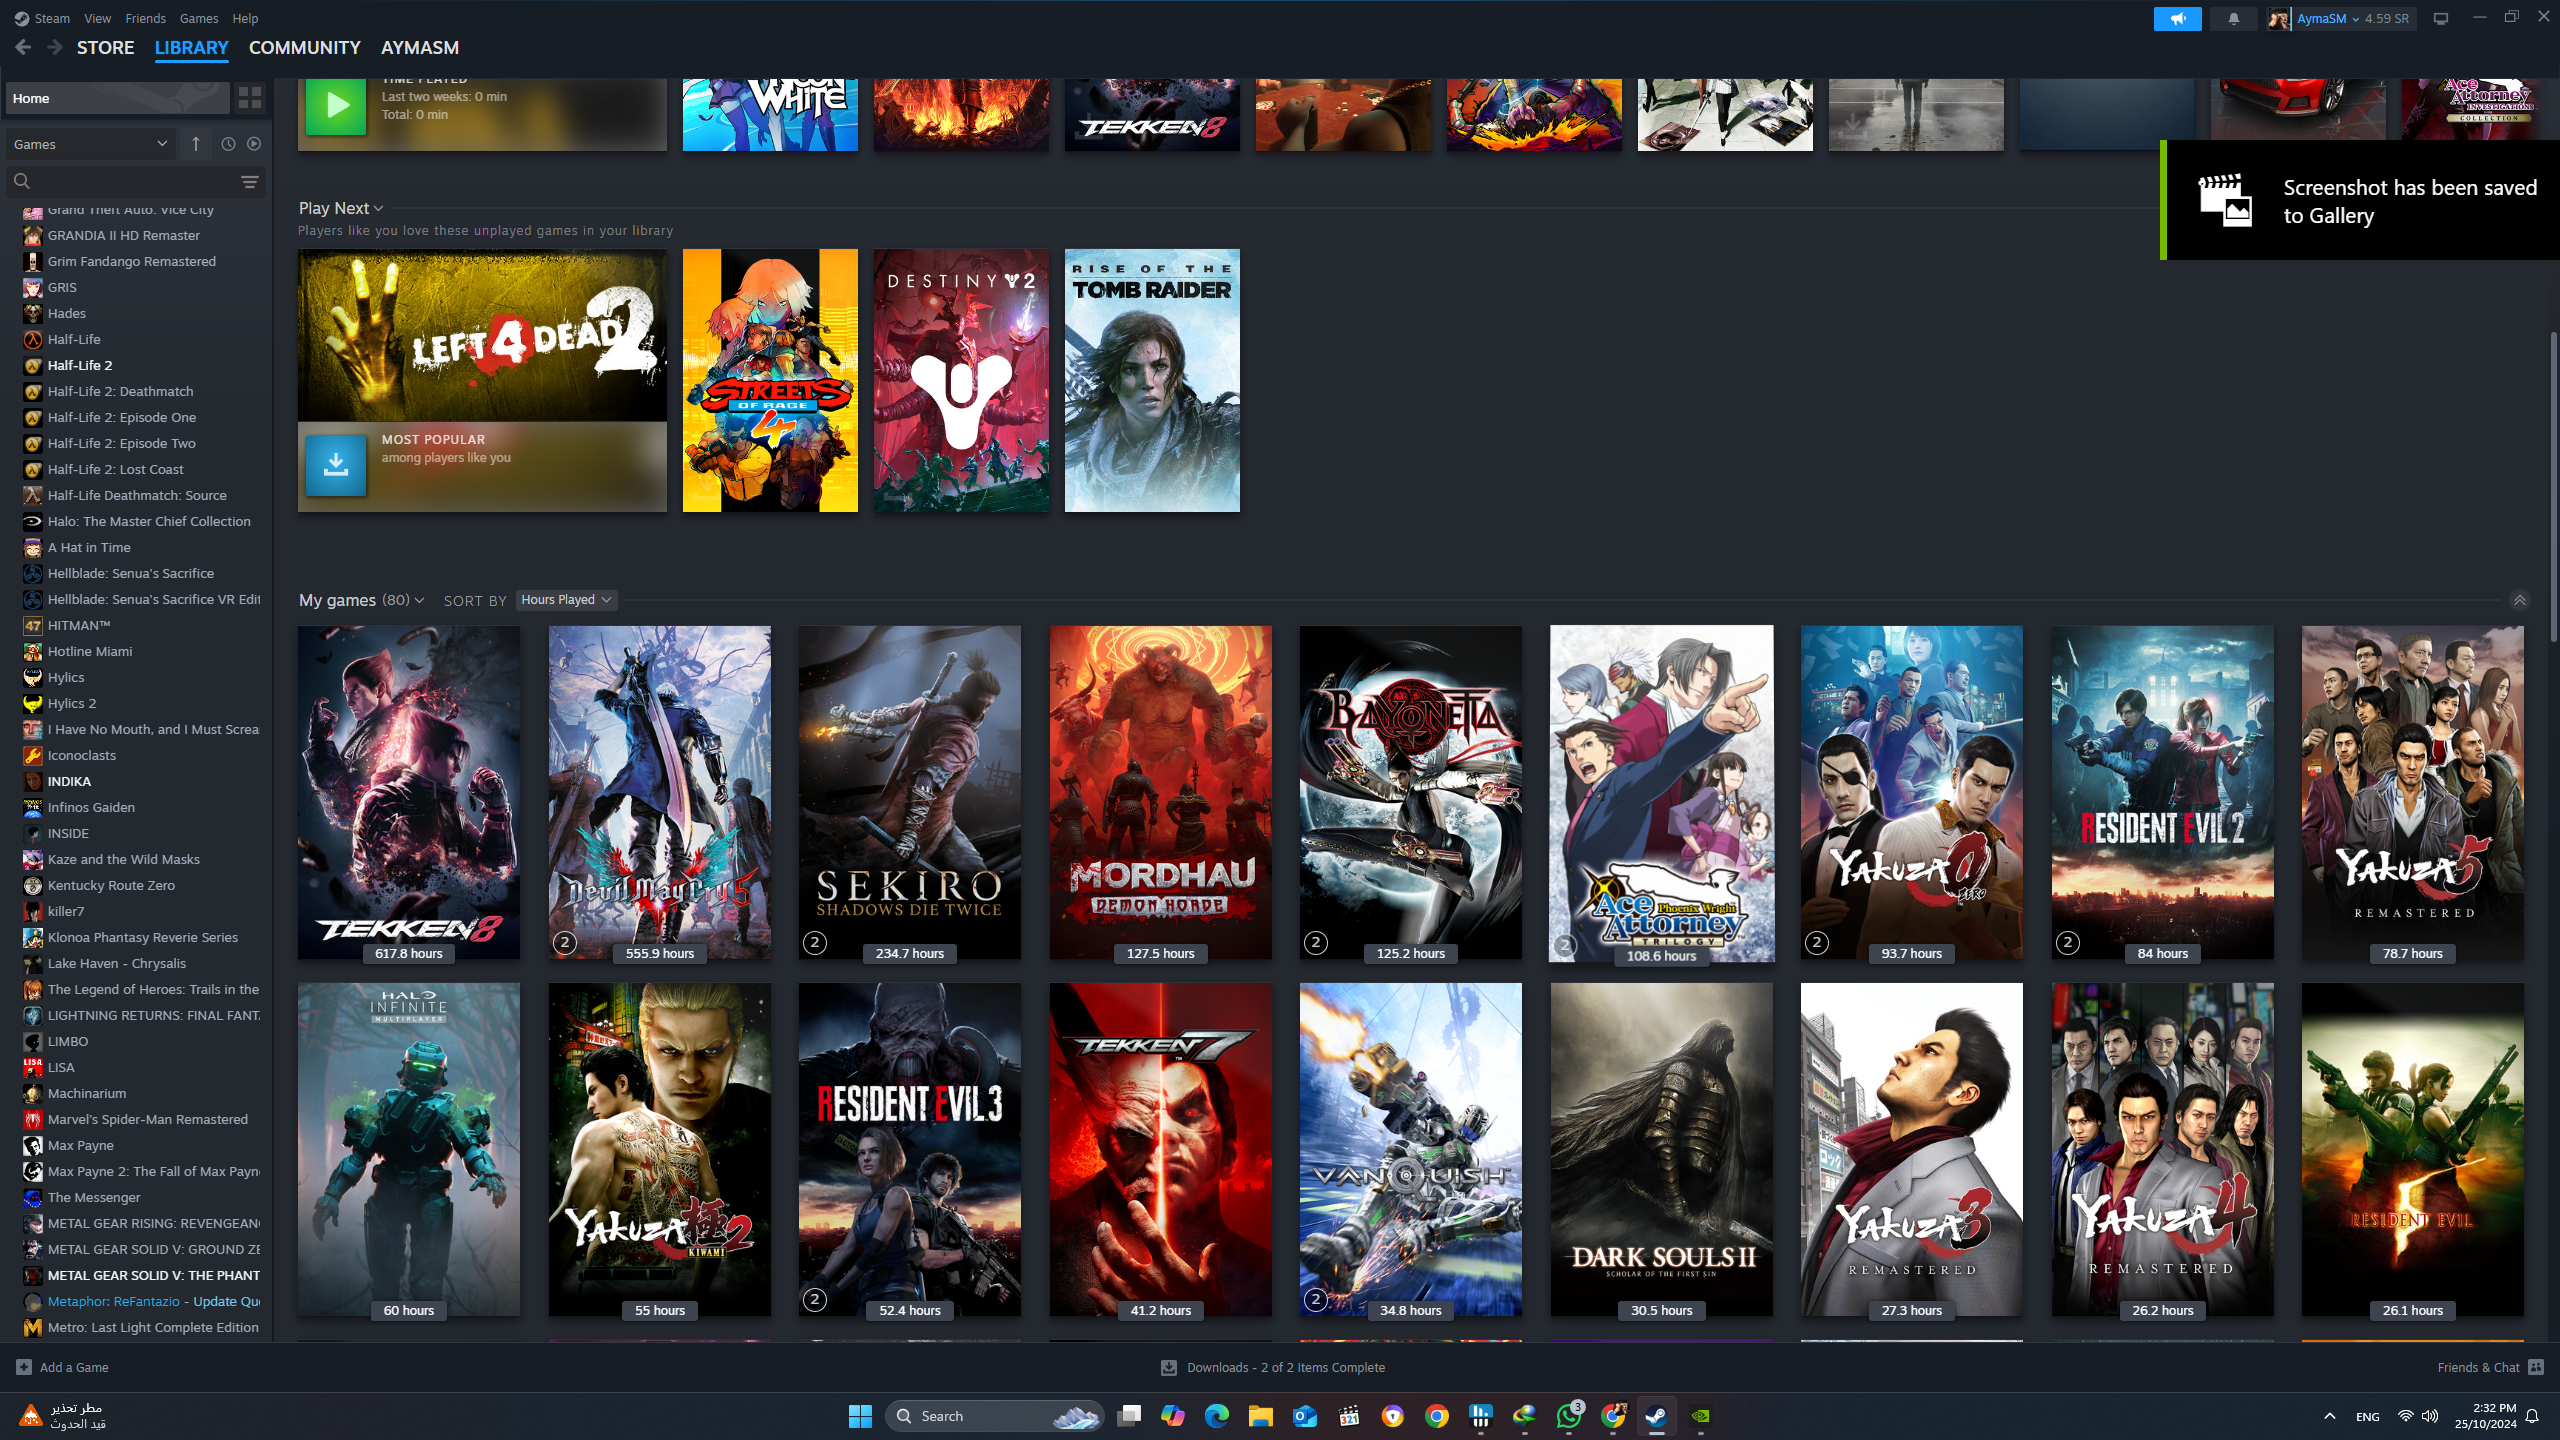Open the notifications bell
The image size is (2560, 1440).
[2233, 18]
